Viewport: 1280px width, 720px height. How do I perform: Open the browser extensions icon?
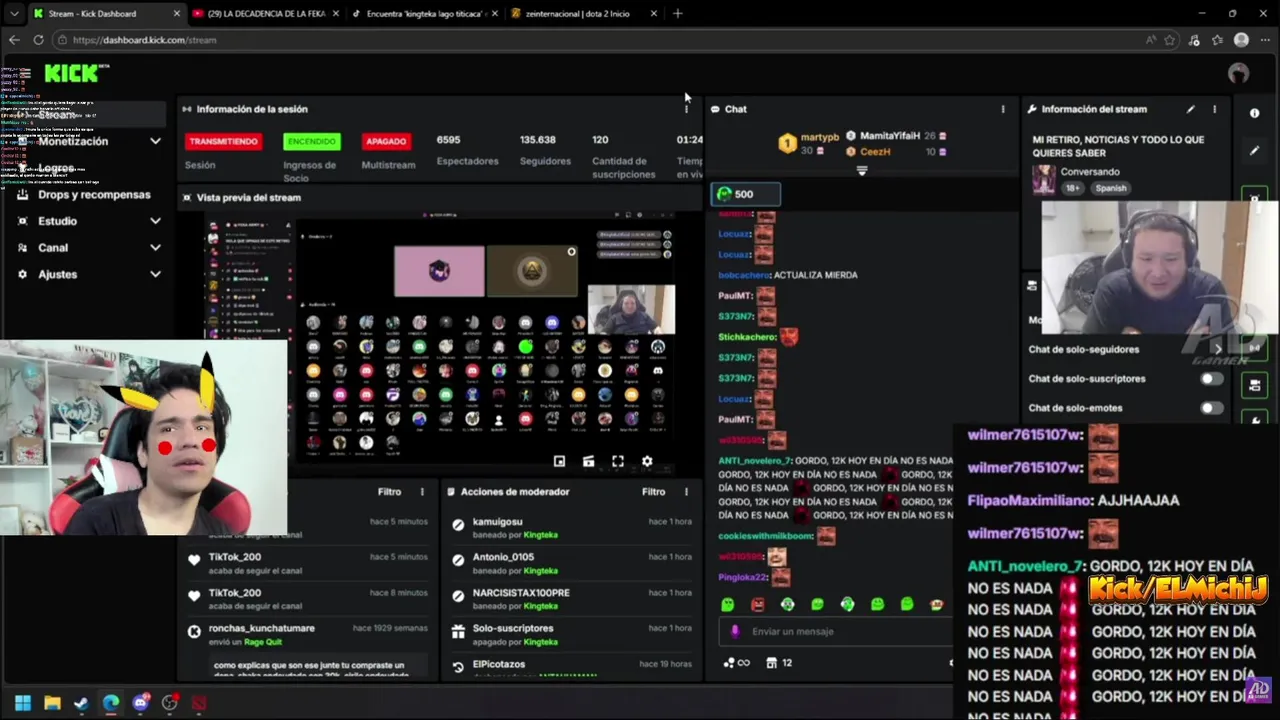point(1194,40)
